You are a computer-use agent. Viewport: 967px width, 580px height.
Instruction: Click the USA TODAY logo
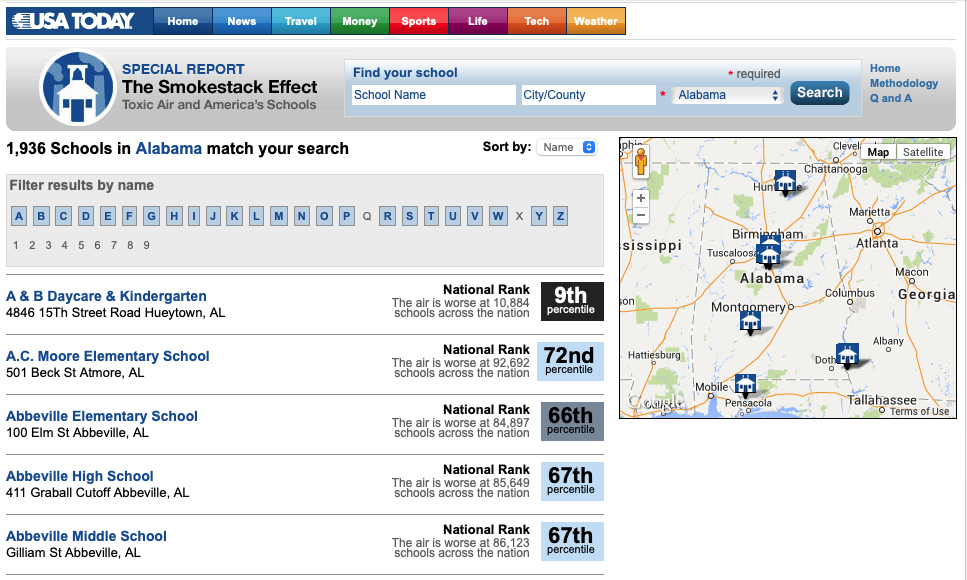tap(73, 21)
